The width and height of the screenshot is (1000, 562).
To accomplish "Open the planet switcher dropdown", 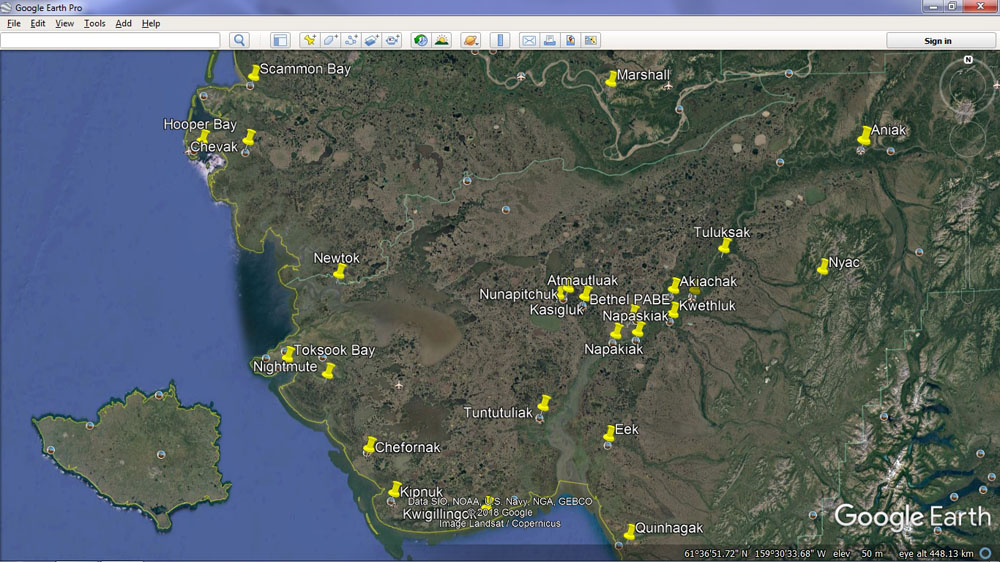I will 471,40.
